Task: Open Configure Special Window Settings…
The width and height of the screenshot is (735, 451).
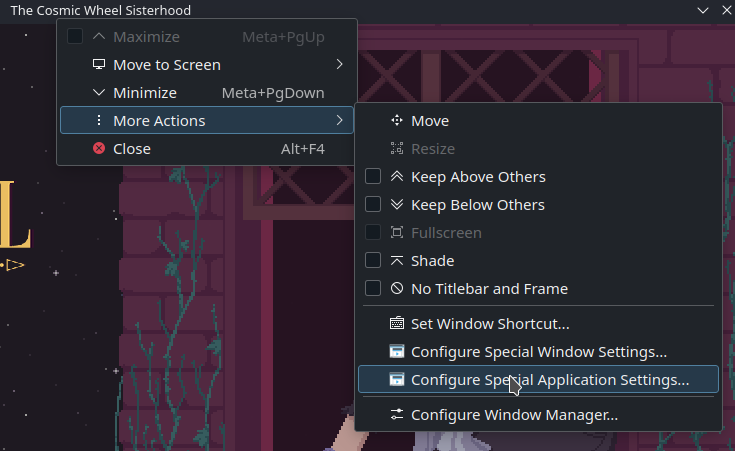Action: (538, 352)
